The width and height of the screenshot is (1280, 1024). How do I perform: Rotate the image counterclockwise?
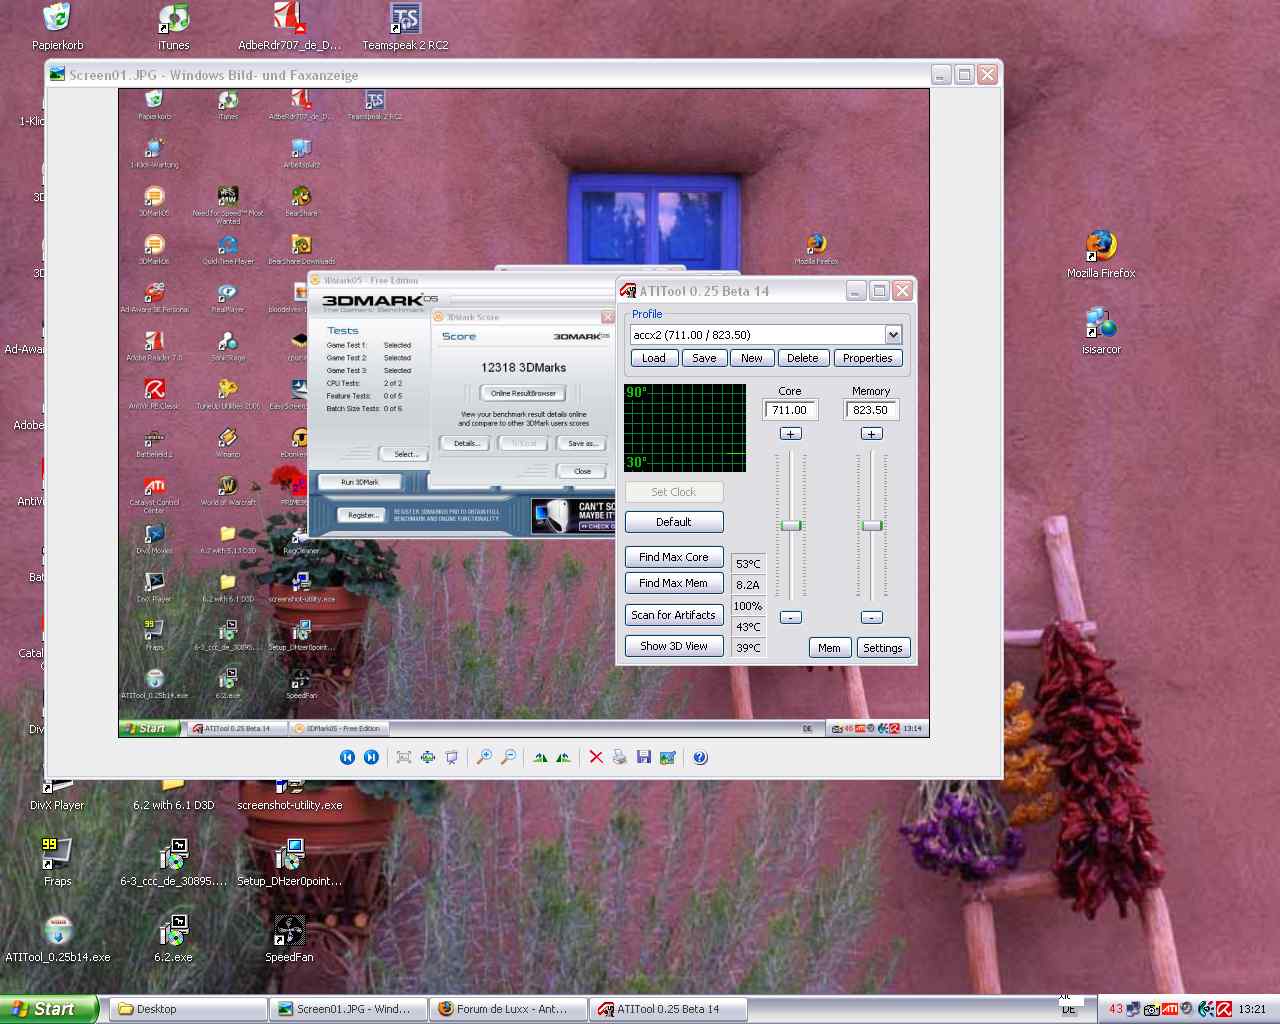click(564, 757)
